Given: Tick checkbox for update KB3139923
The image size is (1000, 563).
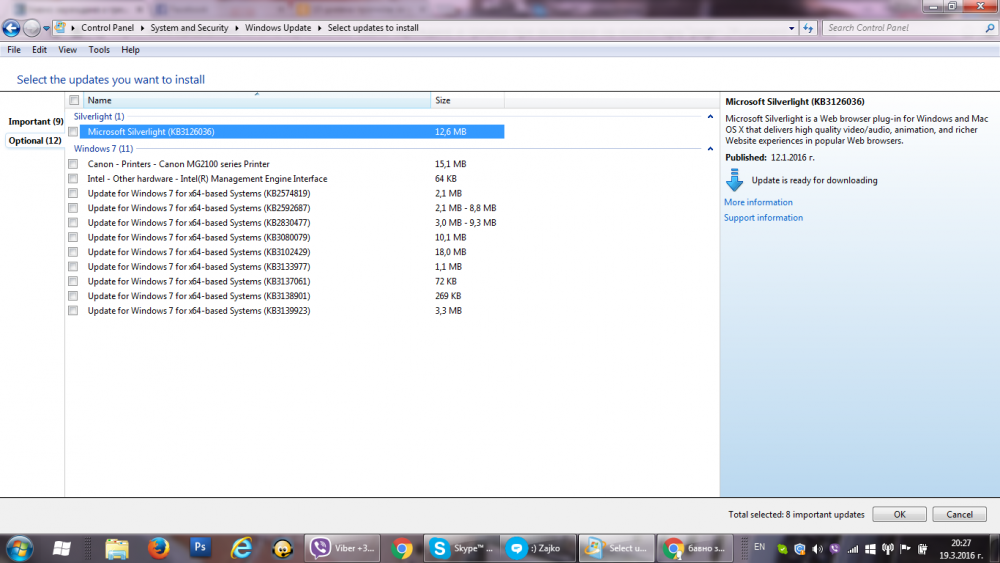Looking at the screenshot, I should 73,311.
